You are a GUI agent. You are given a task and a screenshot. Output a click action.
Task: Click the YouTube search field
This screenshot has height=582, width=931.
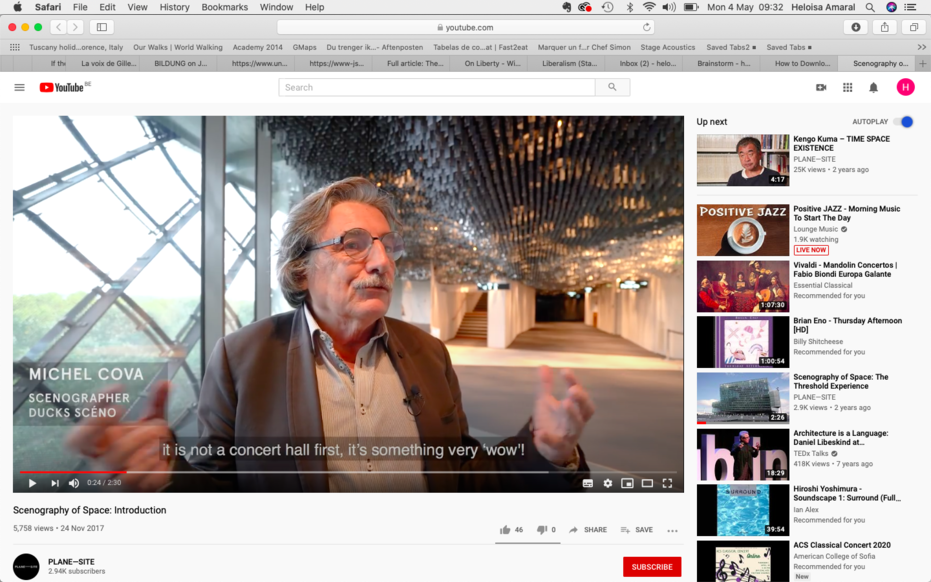(x=437, y=87)
